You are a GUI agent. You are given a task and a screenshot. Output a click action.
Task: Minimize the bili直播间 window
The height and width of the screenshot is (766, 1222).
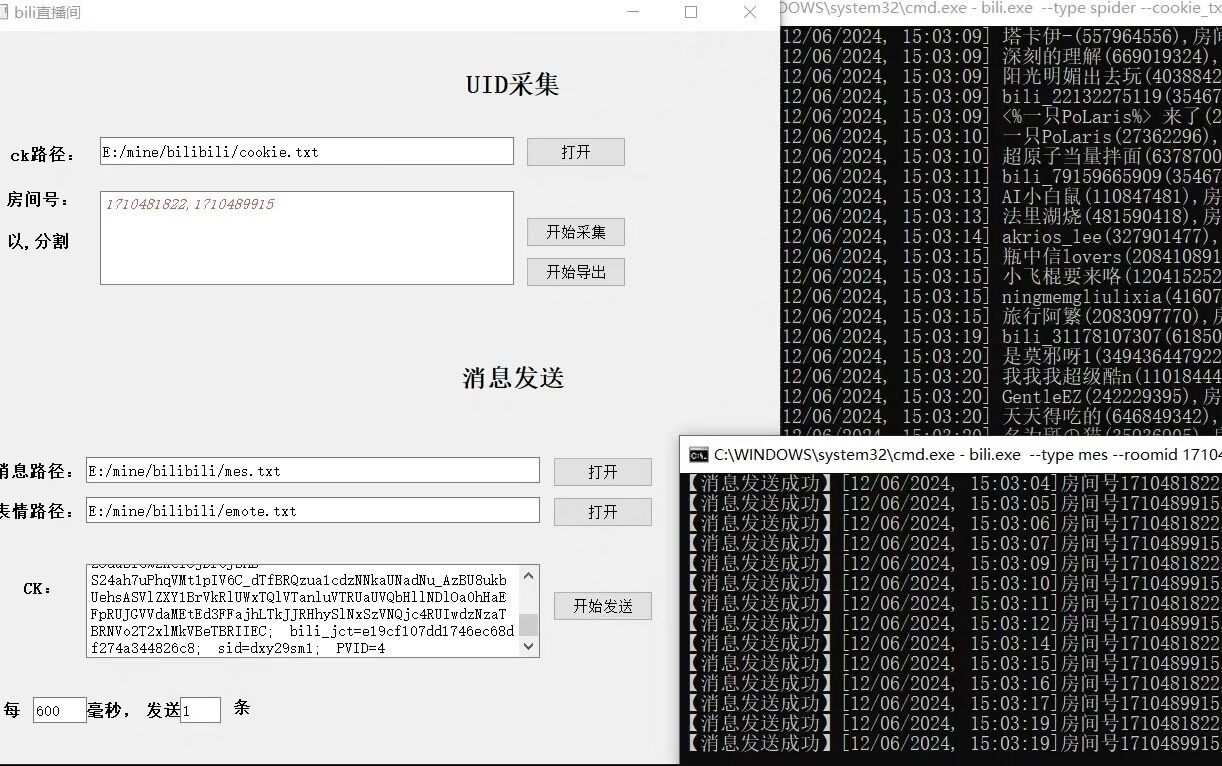(633, 12)
